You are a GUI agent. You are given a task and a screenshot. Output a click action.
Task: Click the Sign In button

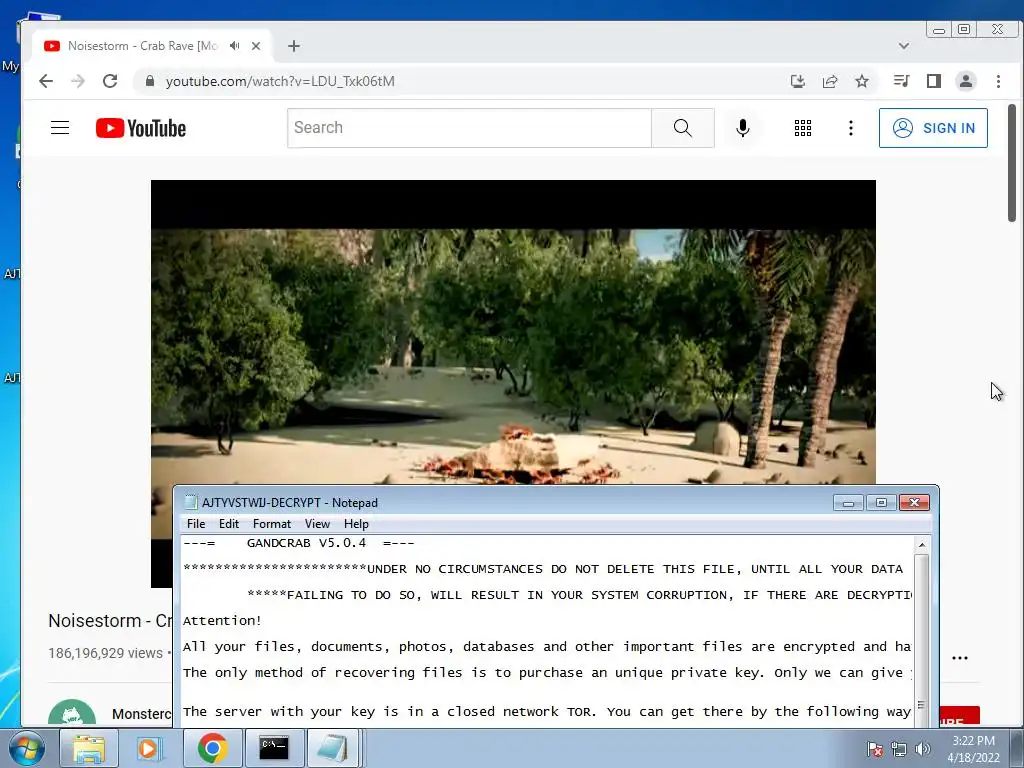(933, 128)
